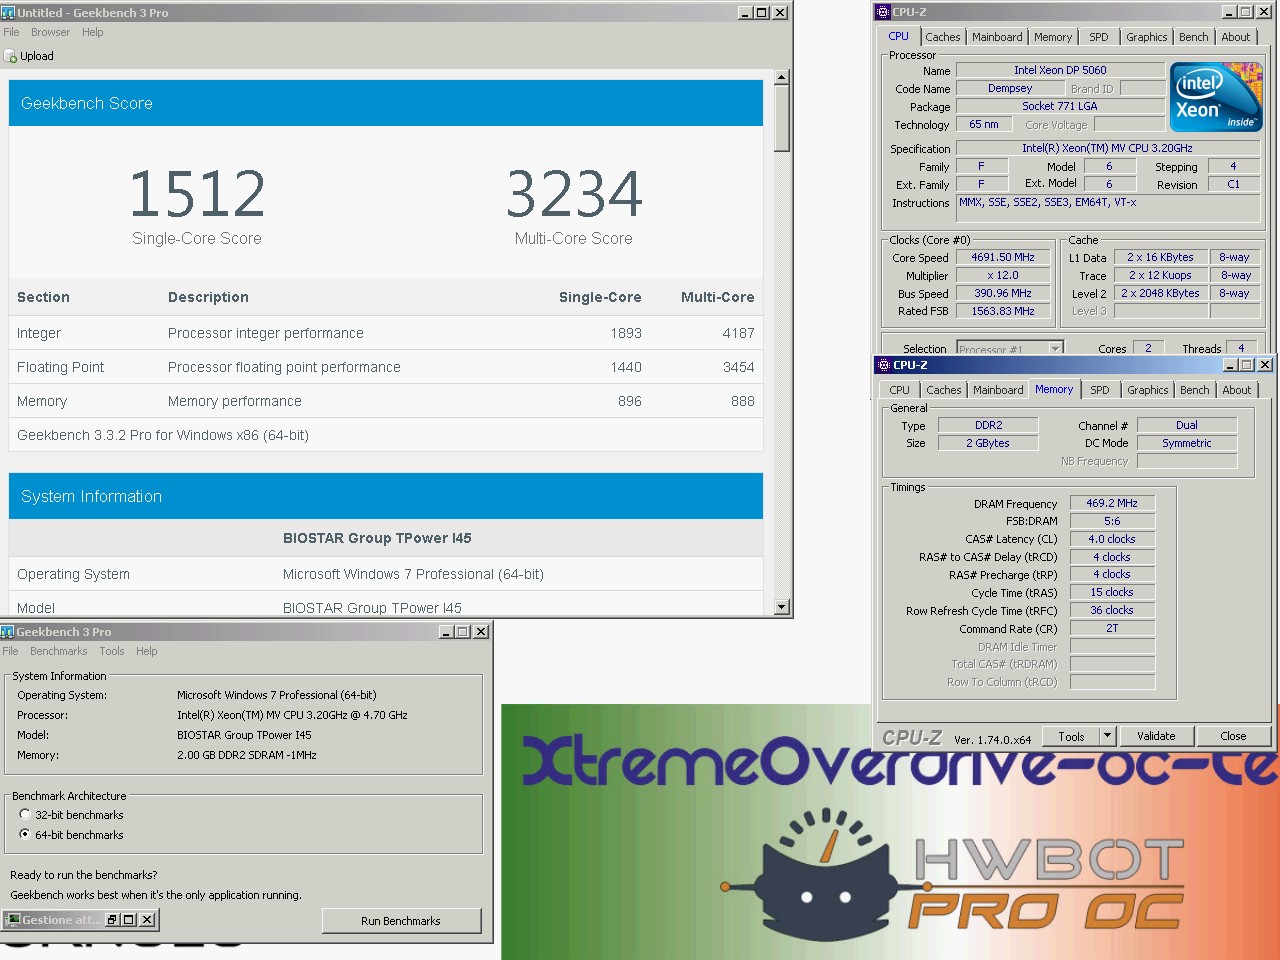This screenshot has height=960, width=1280.
Task: Click the small Geekbench 3 Pro window title icon
Action: [8, 631]
